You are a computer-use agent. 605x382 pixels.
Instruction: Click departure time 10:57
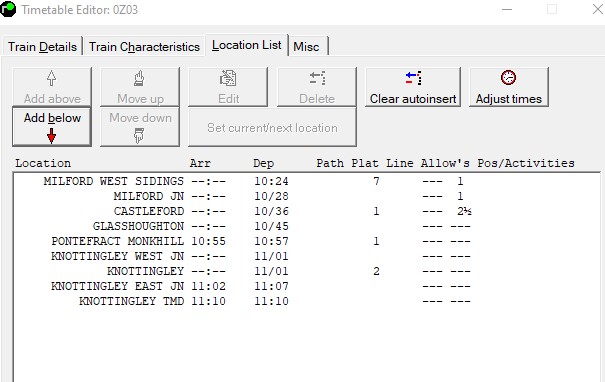click(x=271, y=241)
